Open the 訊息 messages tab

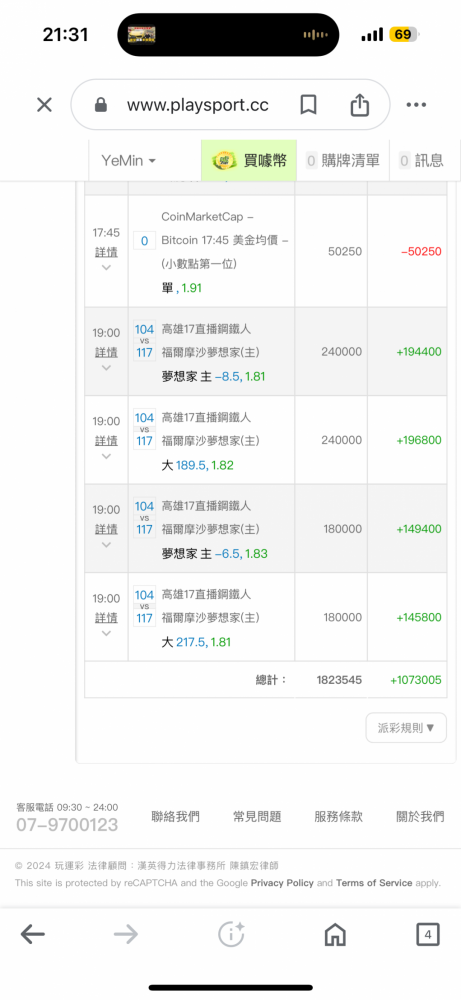click(421, 161)
